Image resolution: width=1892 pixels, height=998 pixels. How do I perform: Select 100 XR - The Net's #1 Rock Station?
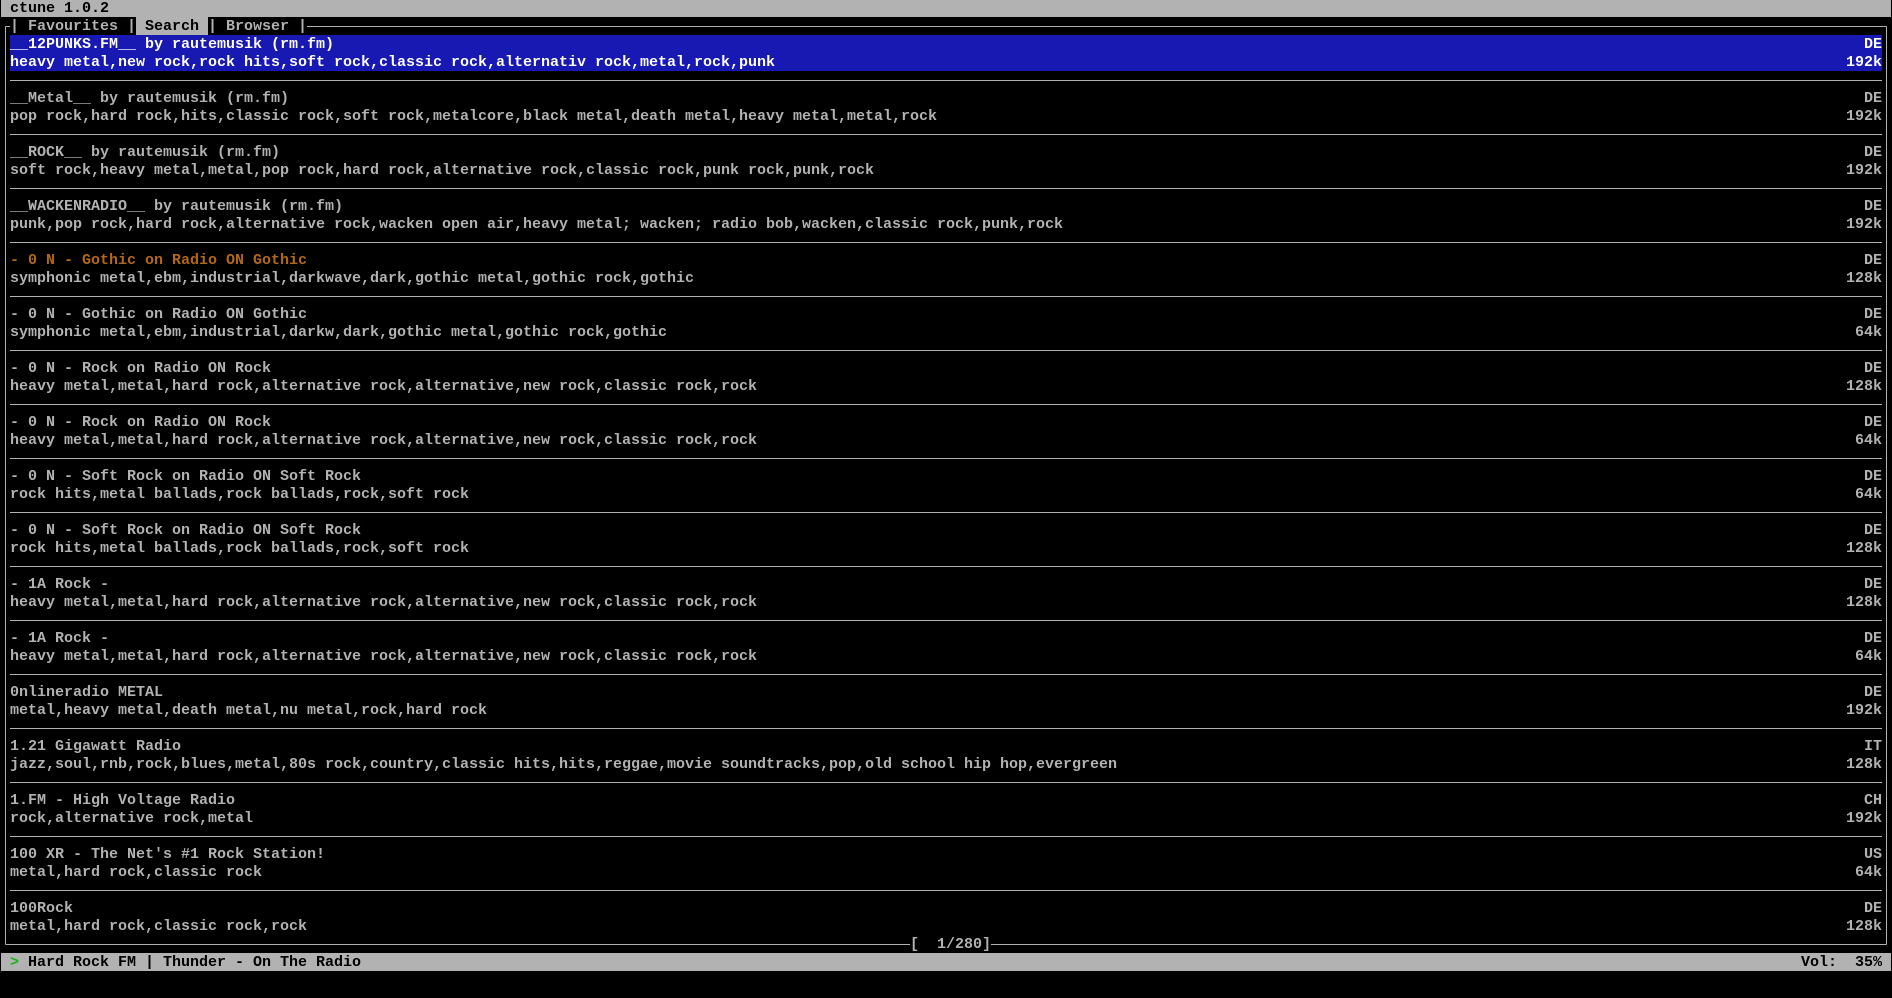click(945, 863)
